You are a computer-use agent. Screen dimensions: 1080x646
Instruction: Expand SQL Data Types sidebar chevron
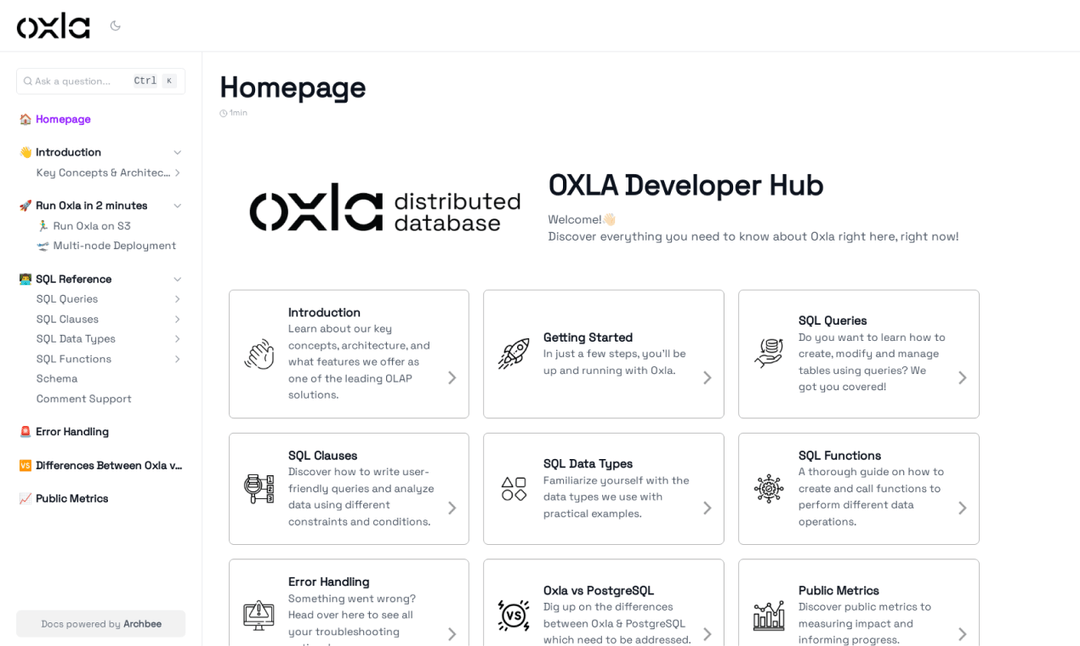[177, 339]
